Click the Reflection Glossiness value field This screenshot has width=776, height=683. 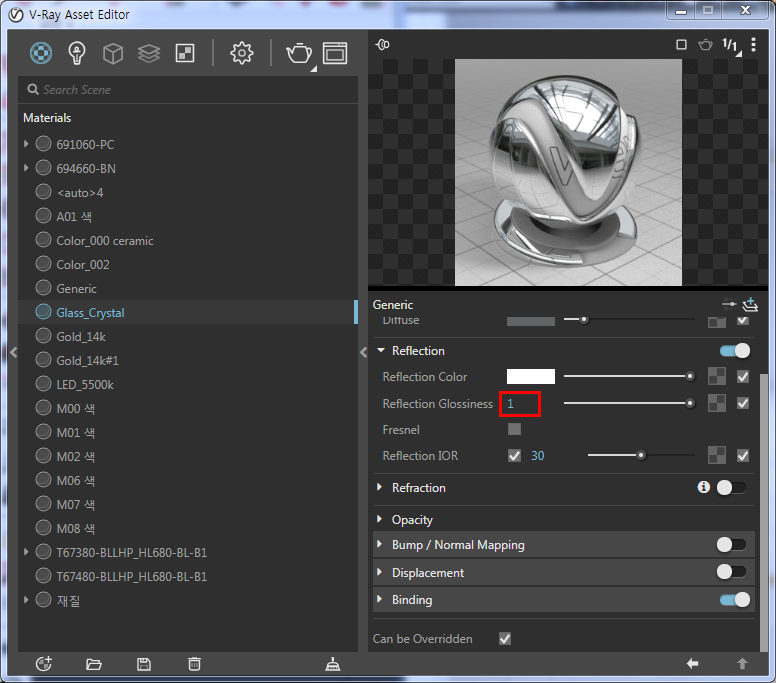[520, 404]
